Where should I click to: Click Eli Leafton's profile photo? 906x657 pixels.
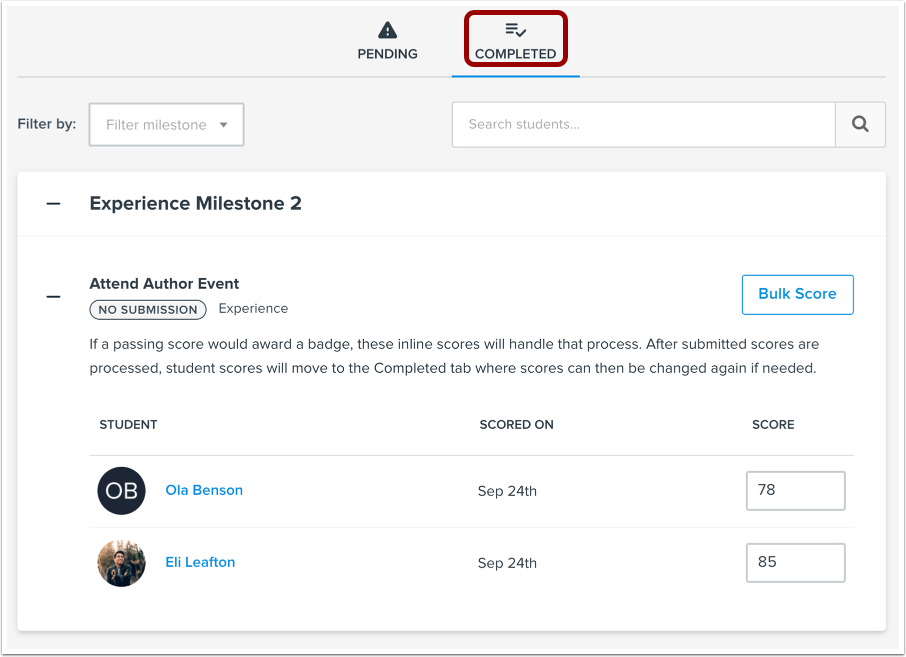click(121, 563)
